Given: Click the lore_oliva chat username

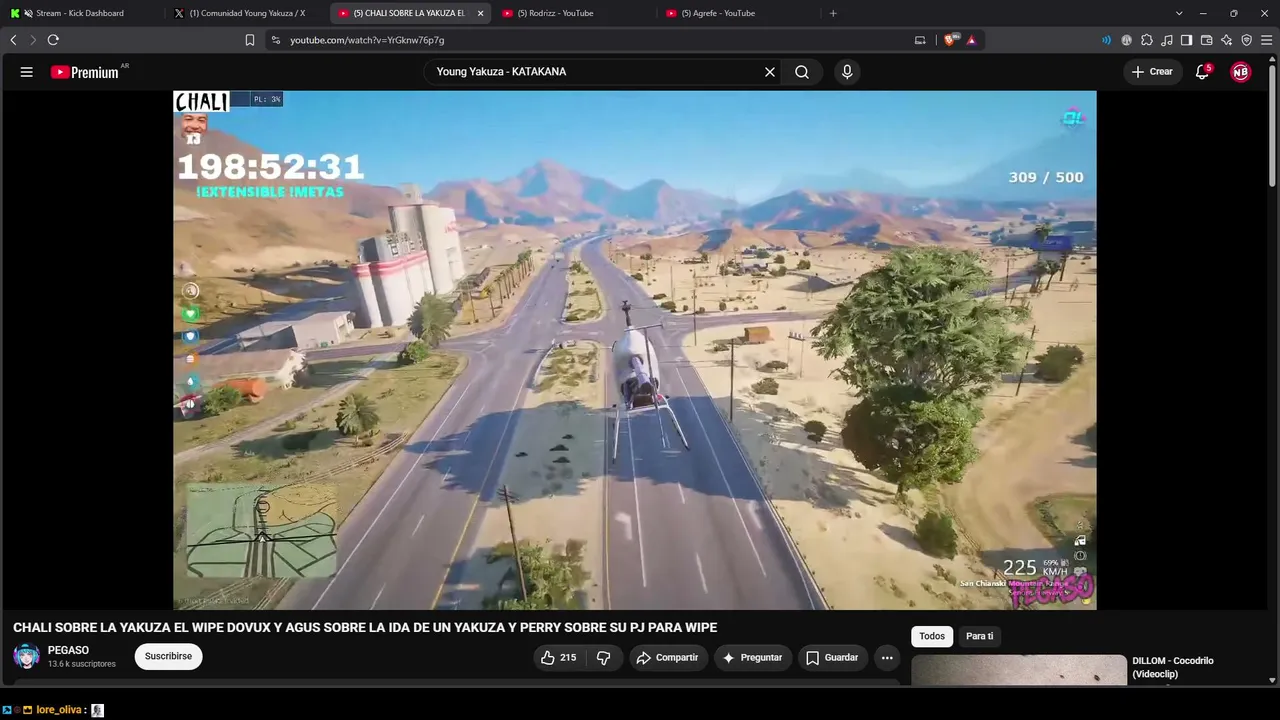Looking at the screenshot, I should [59, 710].
